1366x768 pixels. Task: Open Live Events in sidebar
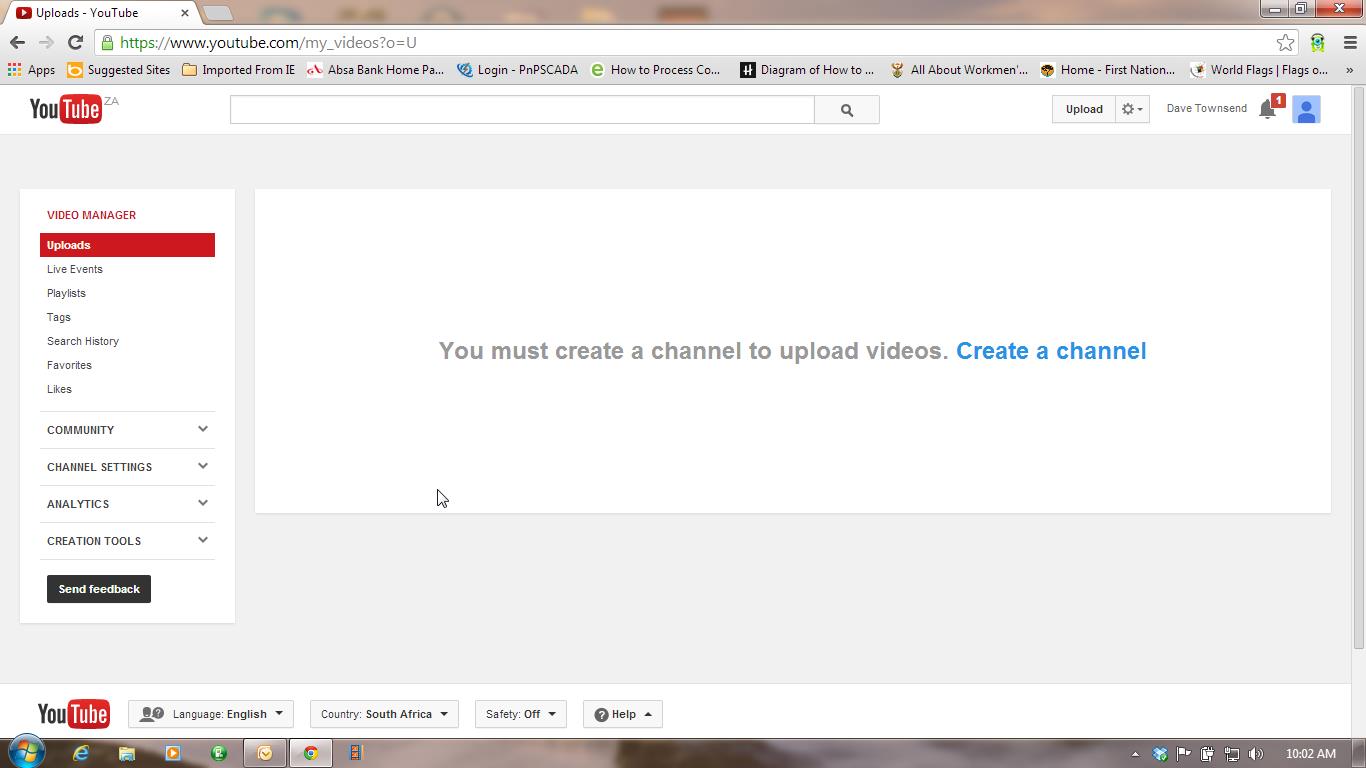[75, 269]
